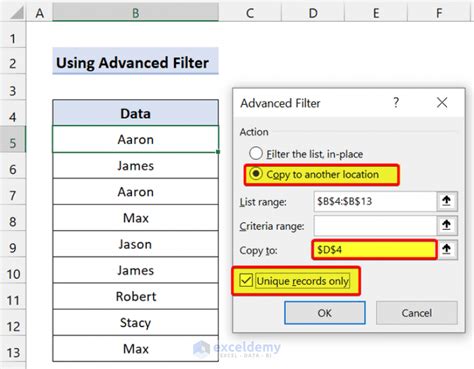Select cell B7 containing Aaron
The height and width of the screenshot is (369, 474).
[x=135, y=192]
